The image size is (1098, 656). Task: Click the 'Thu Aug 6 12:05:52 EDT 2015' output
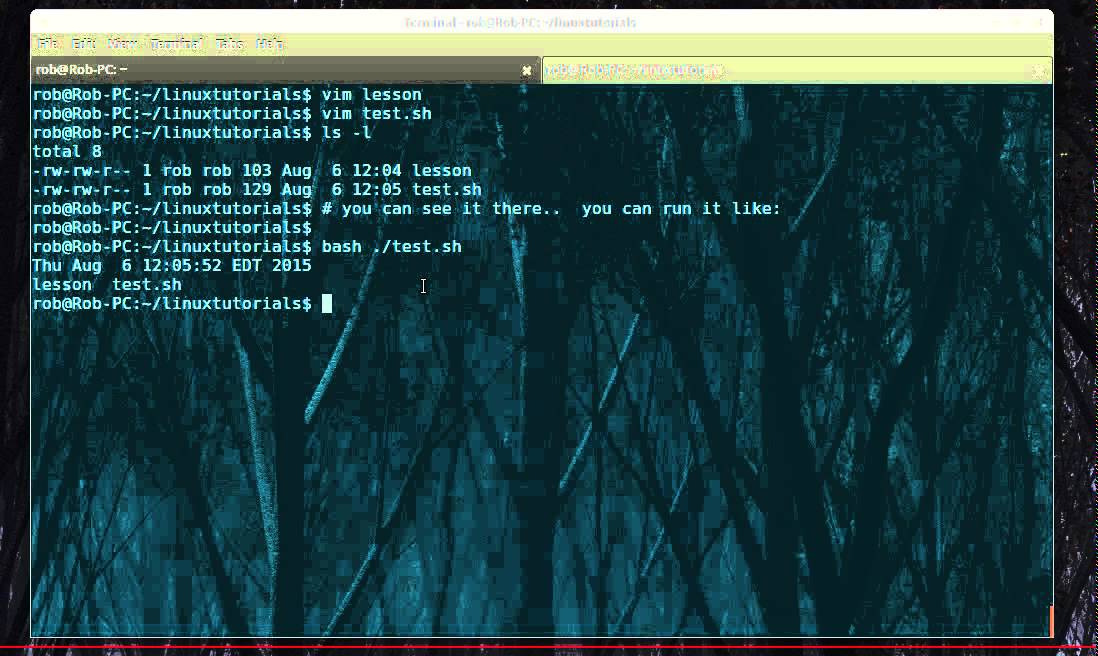[172, 265]
